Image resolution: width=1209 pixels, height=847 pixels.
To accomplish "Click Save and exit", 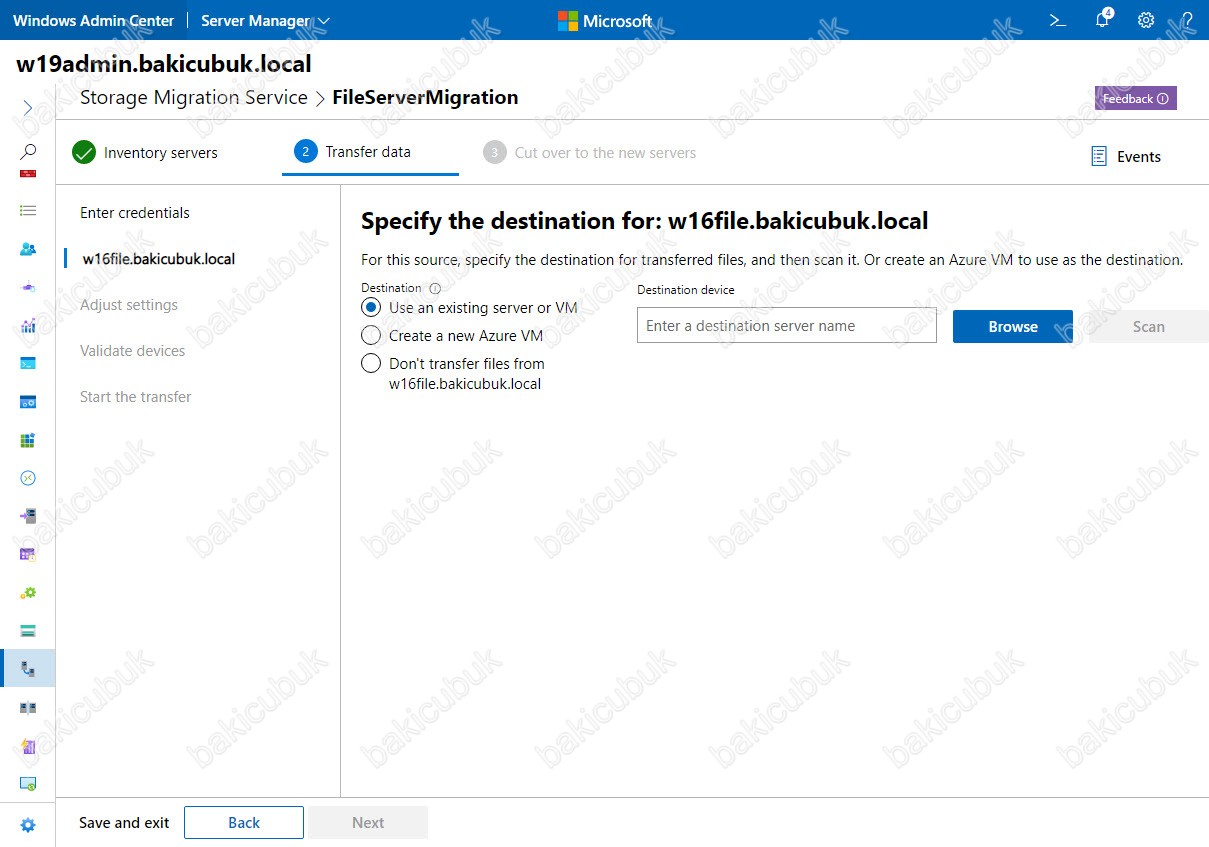I will click(x=124, y=823).
